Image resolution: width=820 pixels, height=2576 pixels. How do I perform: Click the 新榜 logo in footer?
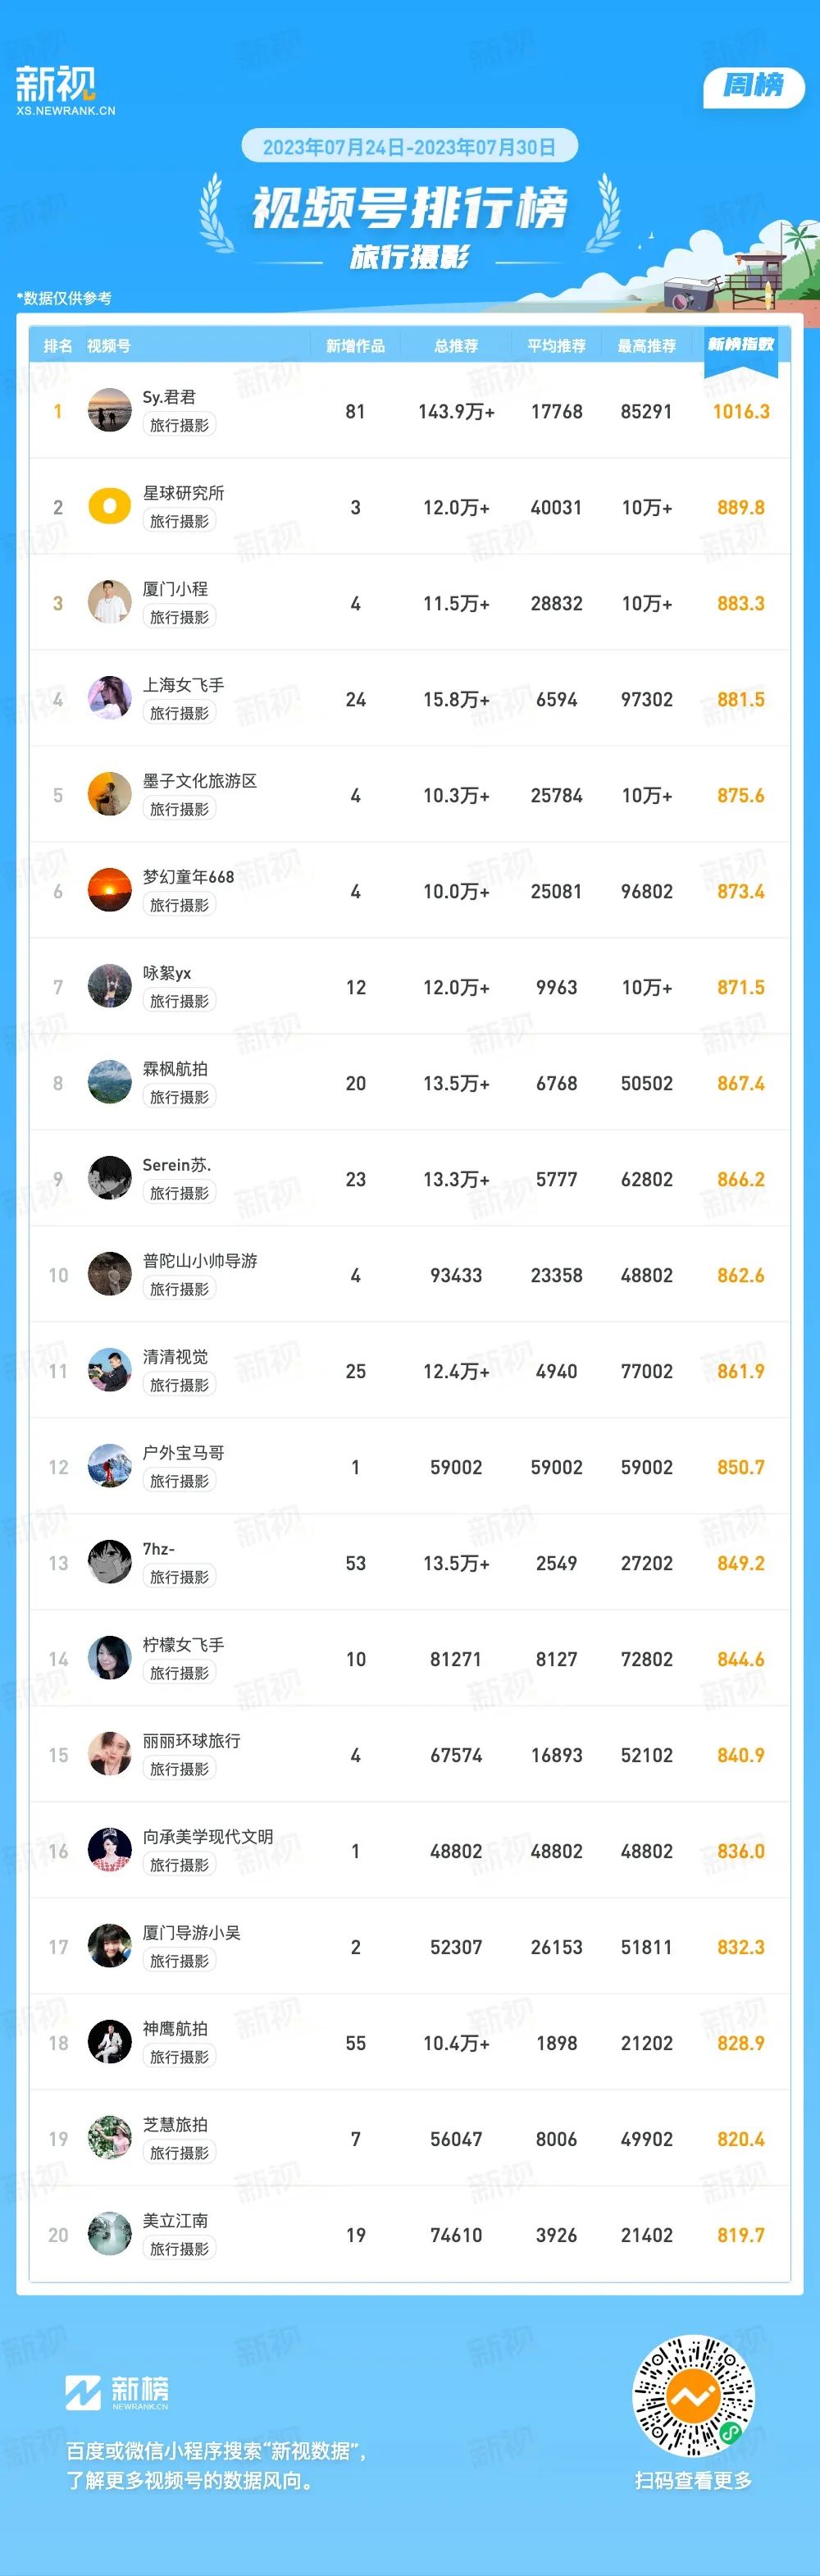click(x=117, y=2392)
